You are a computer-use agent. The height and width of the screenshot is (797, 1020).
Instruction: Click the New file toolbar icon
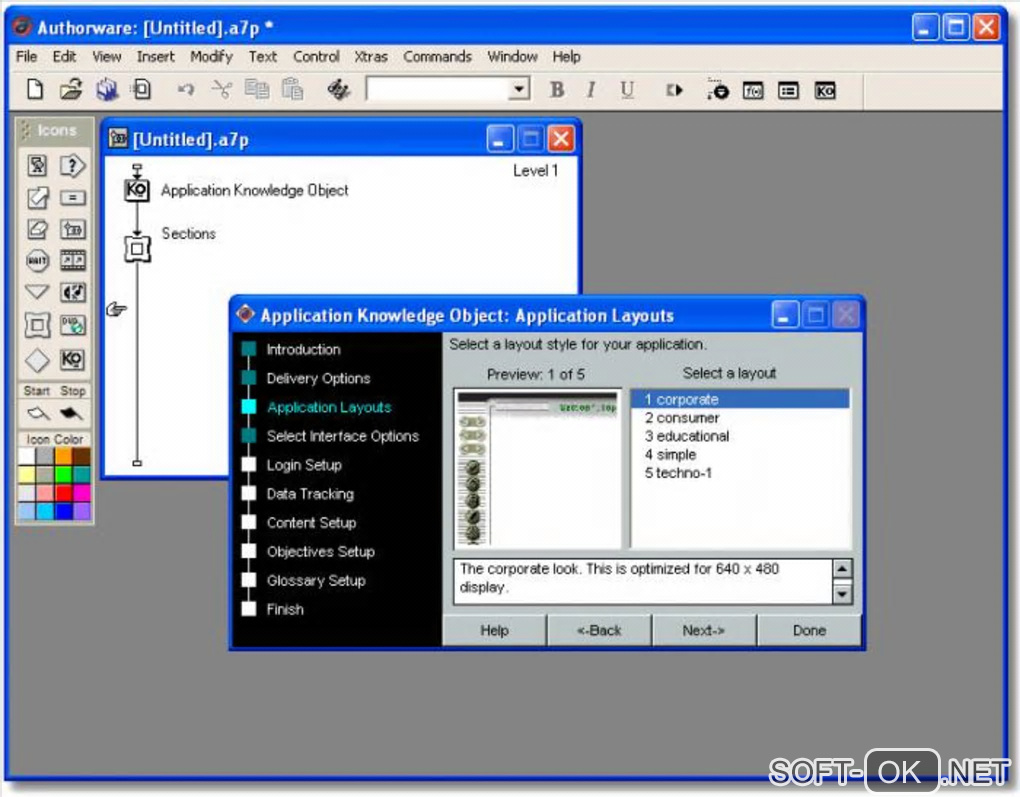click(35, 89)
